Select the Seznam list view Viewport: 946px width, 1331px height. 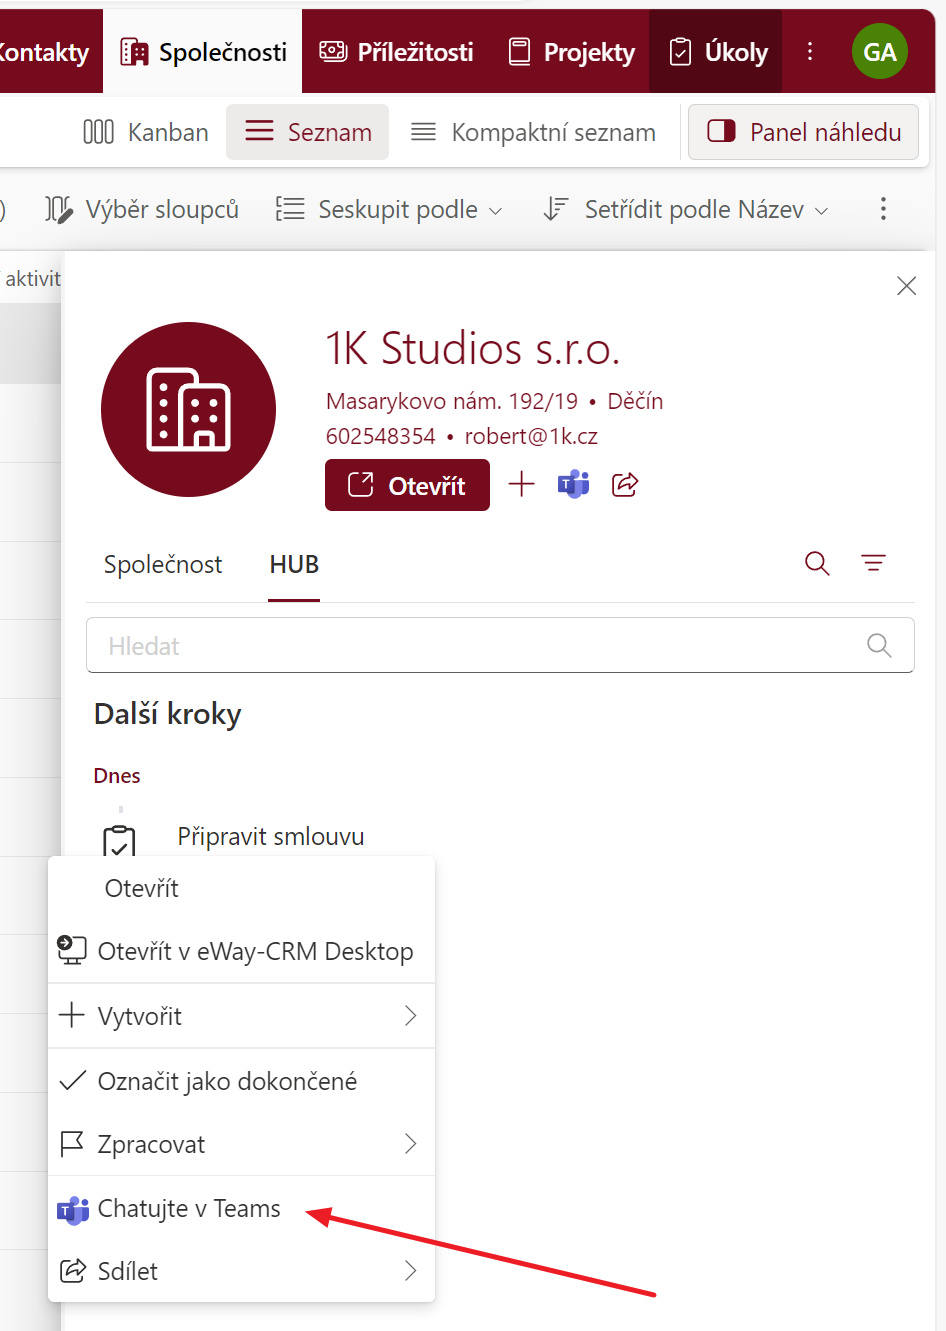pos(308,132)
